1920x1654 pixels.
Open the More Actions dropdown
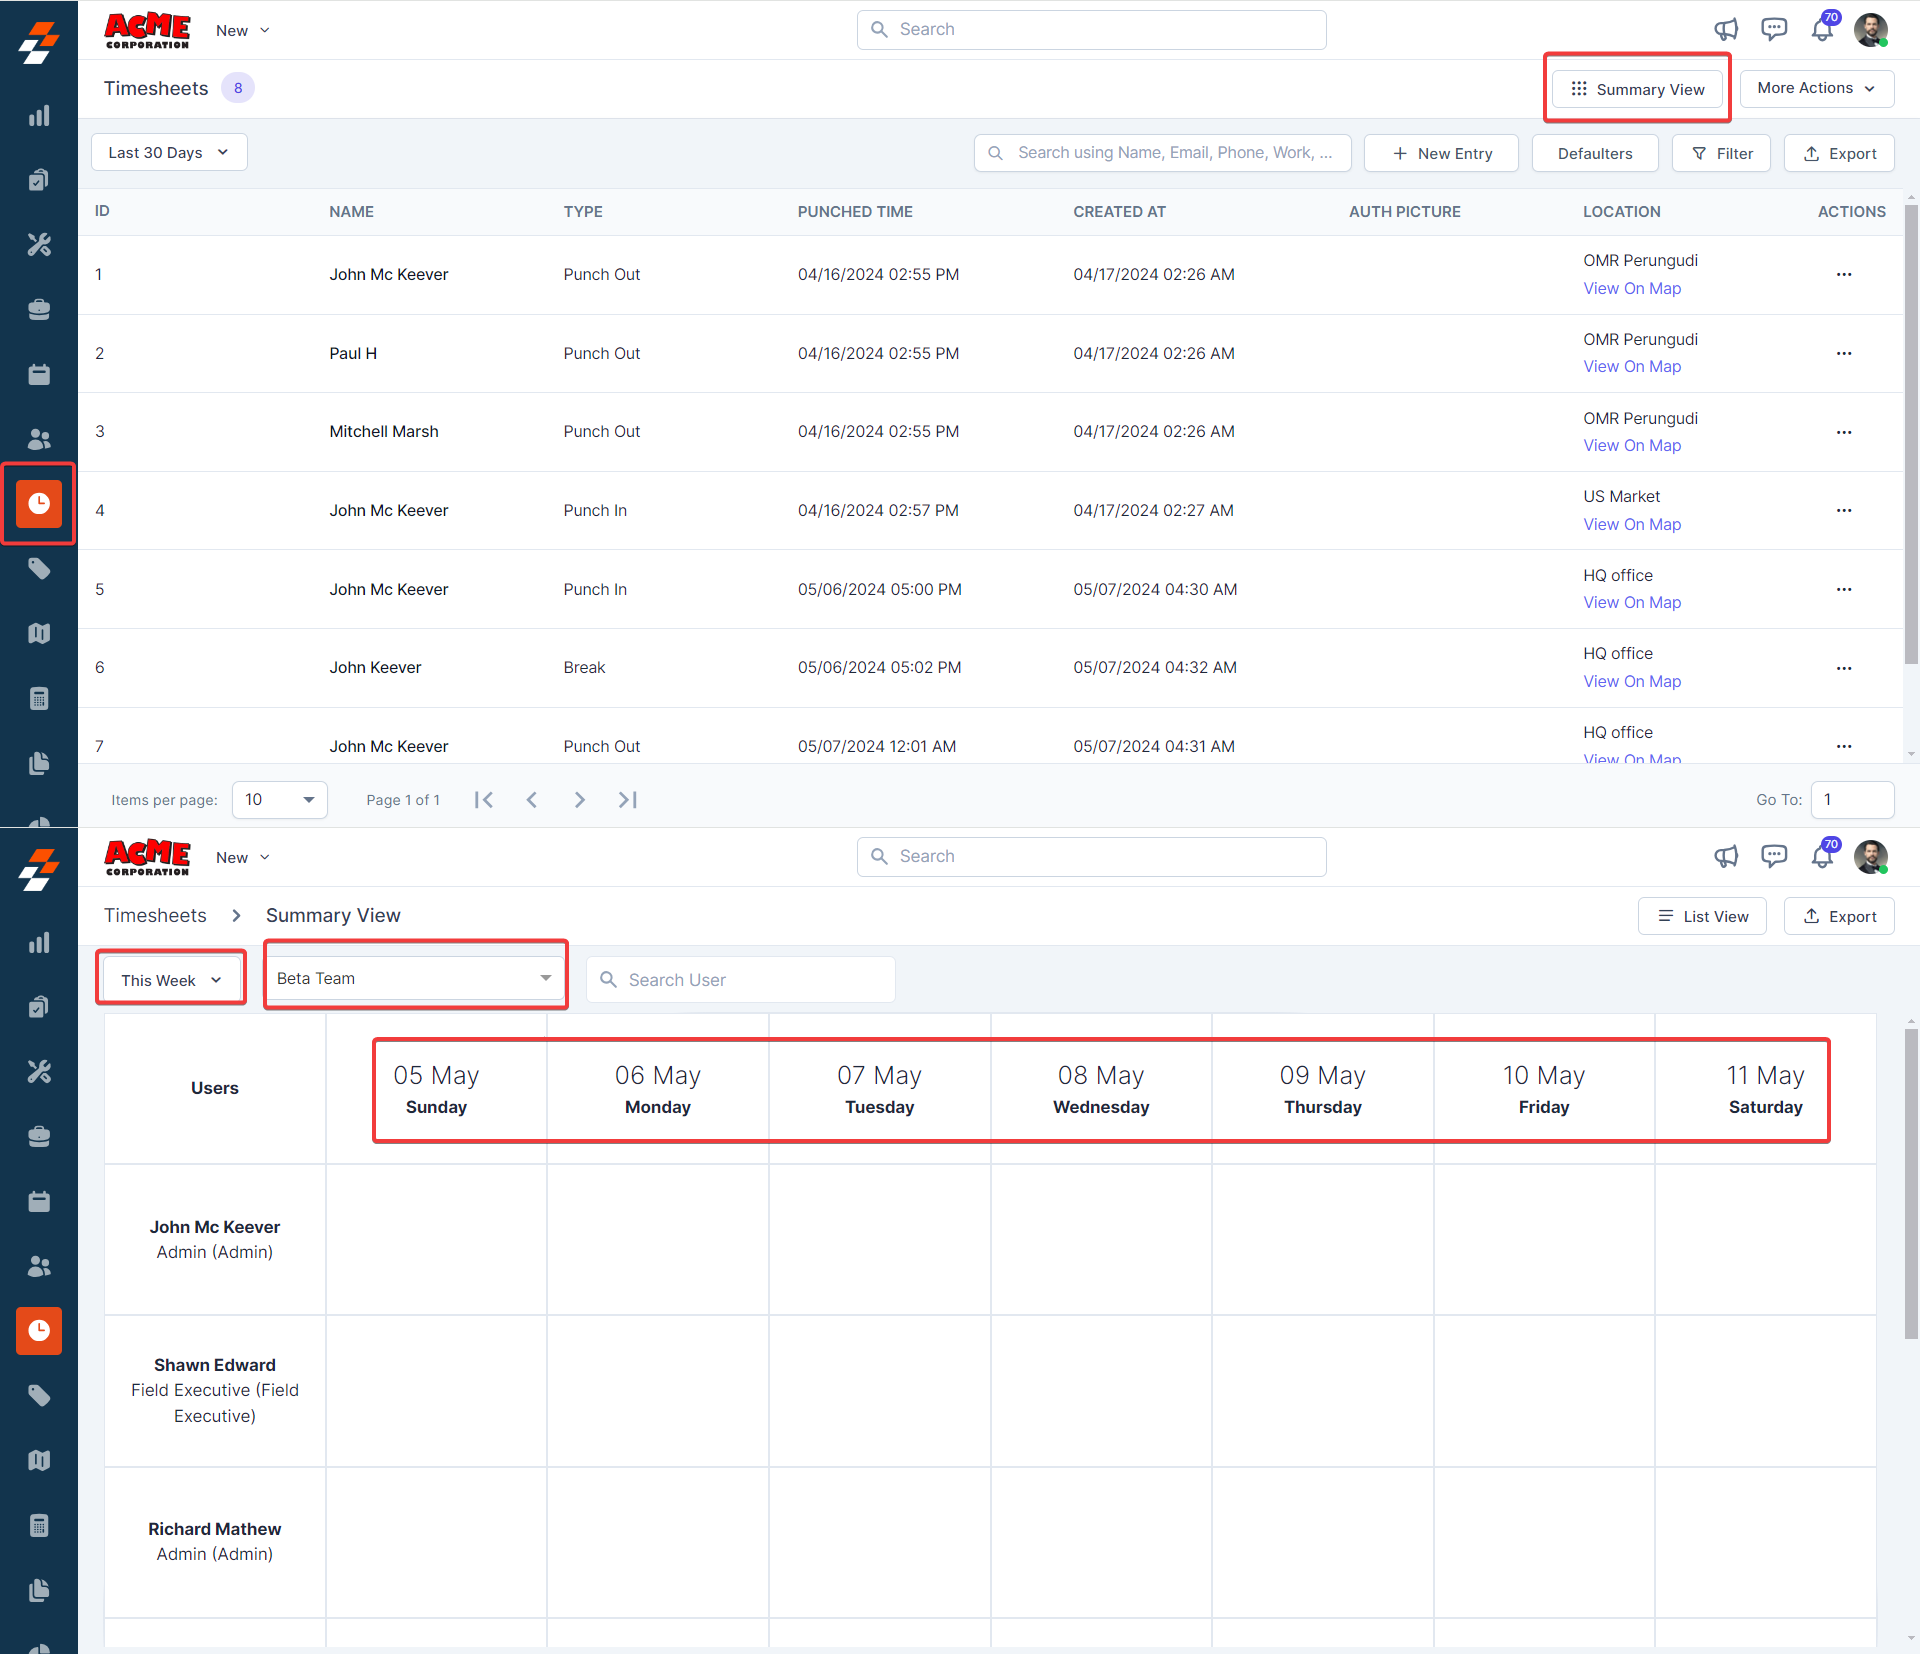1816,88
